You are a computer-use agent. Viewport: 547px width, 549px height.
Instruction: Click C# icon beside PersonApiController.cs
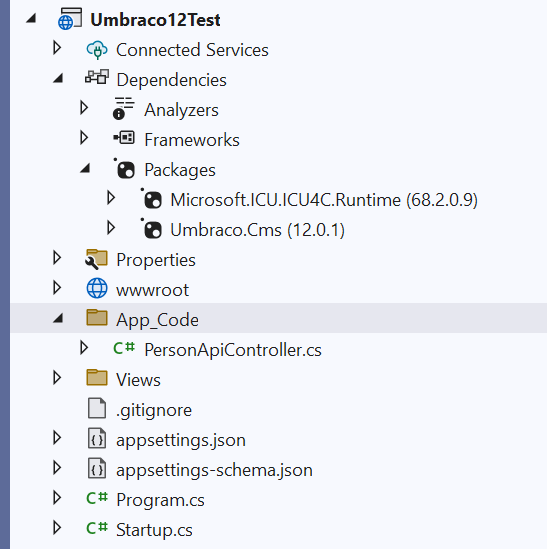[x=124, y=348]
